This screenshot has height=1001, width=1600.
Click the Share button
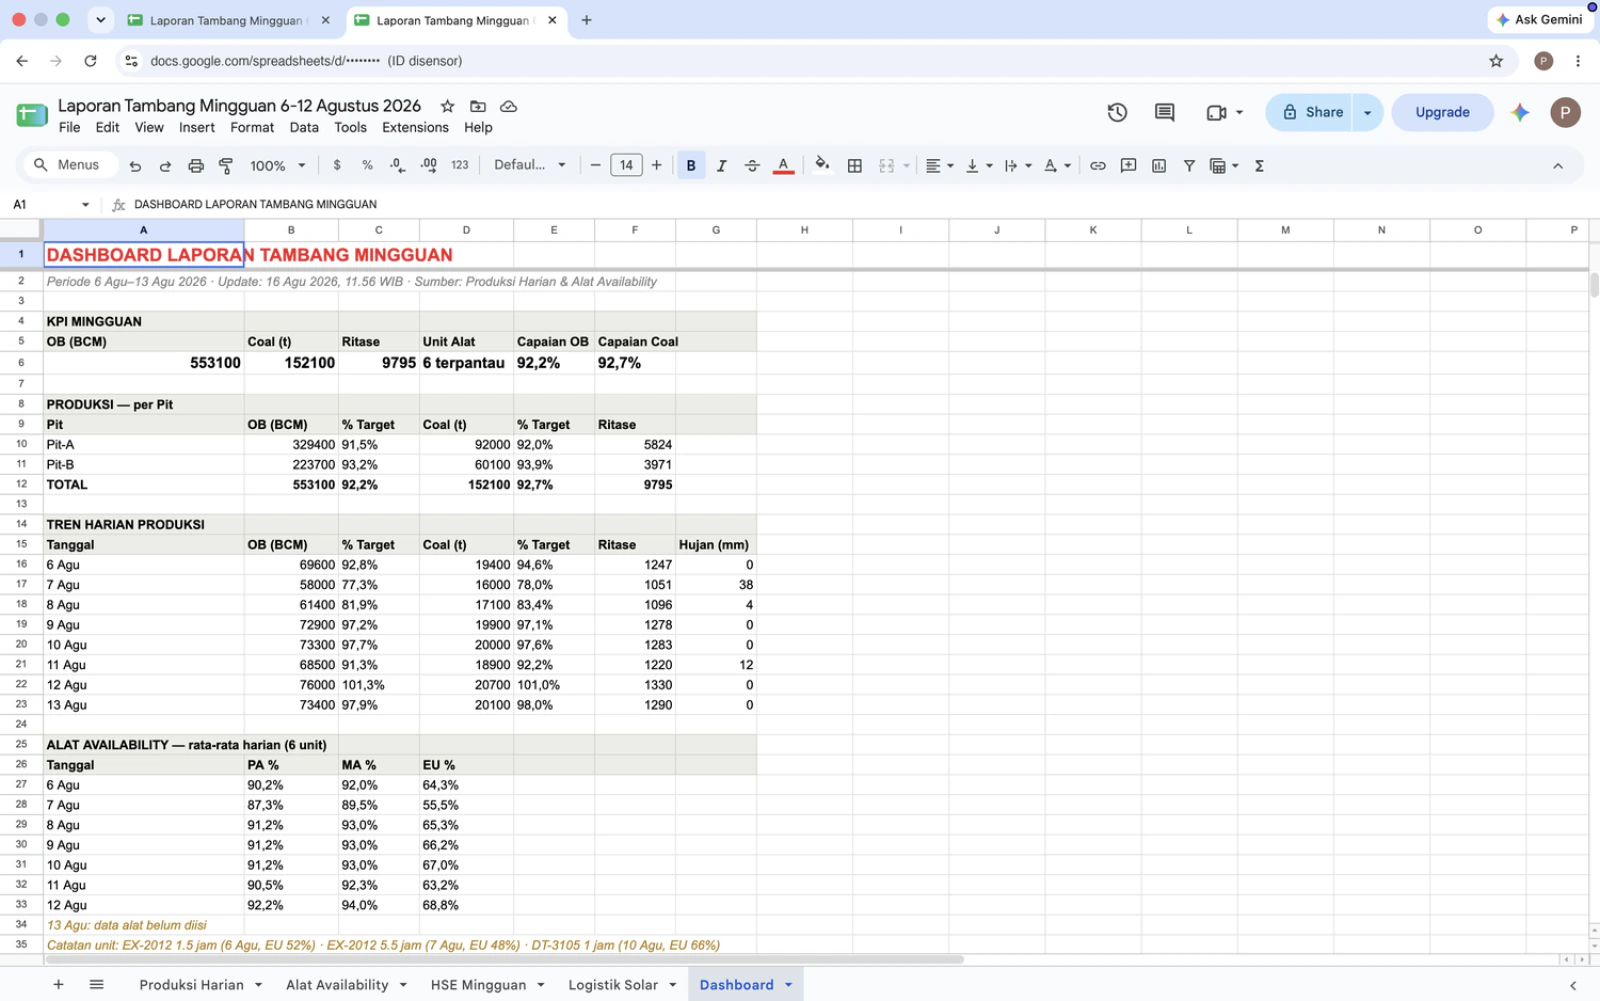(x=1309, y=112)
